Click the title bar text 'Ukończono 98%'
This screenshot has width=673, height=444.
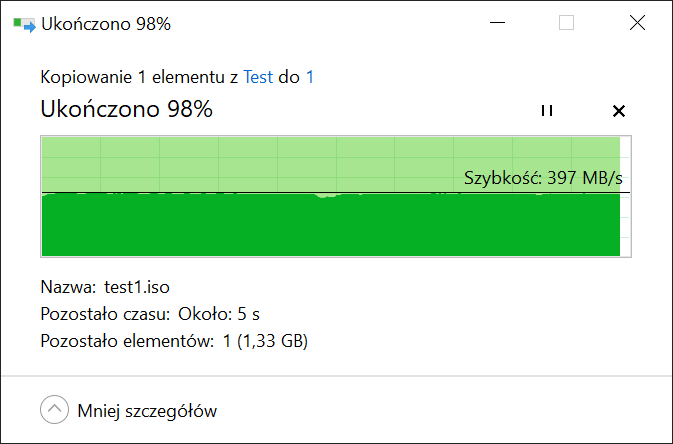106,24
